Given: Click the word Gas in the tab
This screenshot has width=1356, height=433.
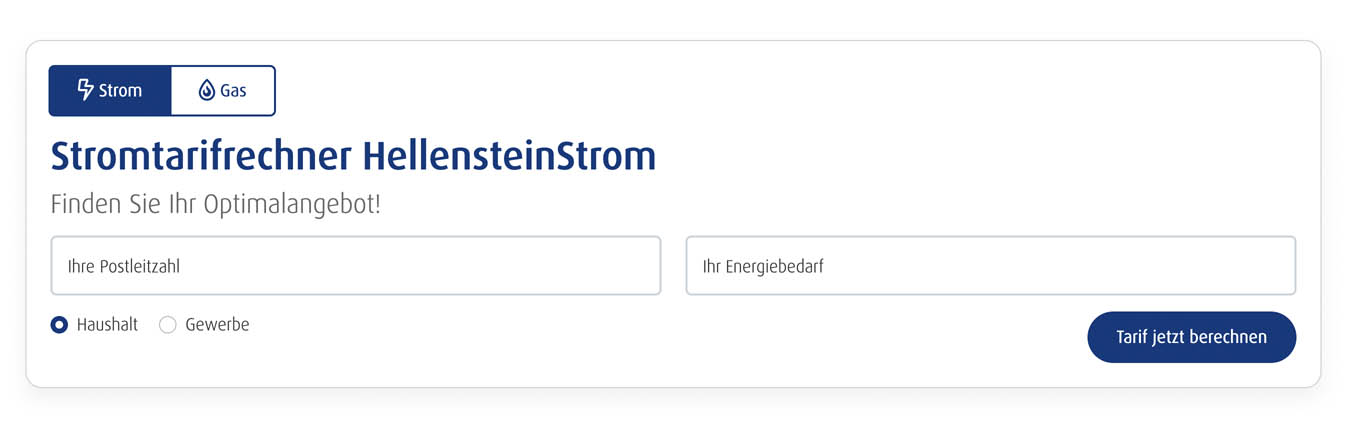Looking at the screenshot, I should click(x=233, y=91).
